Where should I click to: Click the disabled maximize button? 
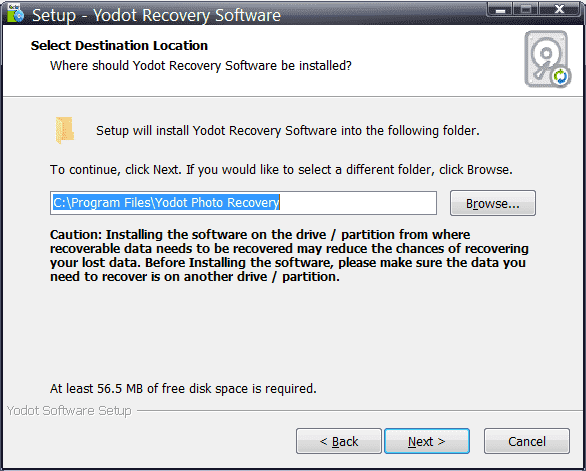pyautogui.click(x=526, y=9)
